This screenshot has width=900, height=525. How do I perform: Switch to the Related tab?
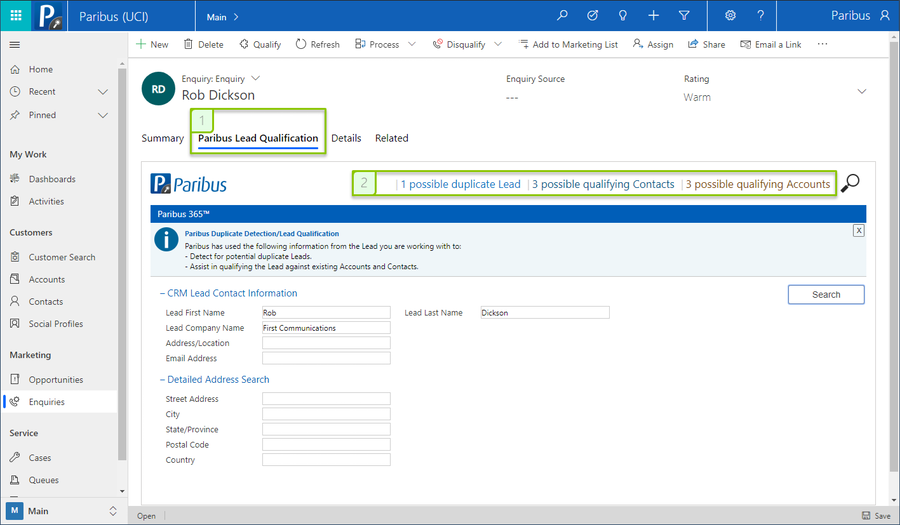(391, 138)
